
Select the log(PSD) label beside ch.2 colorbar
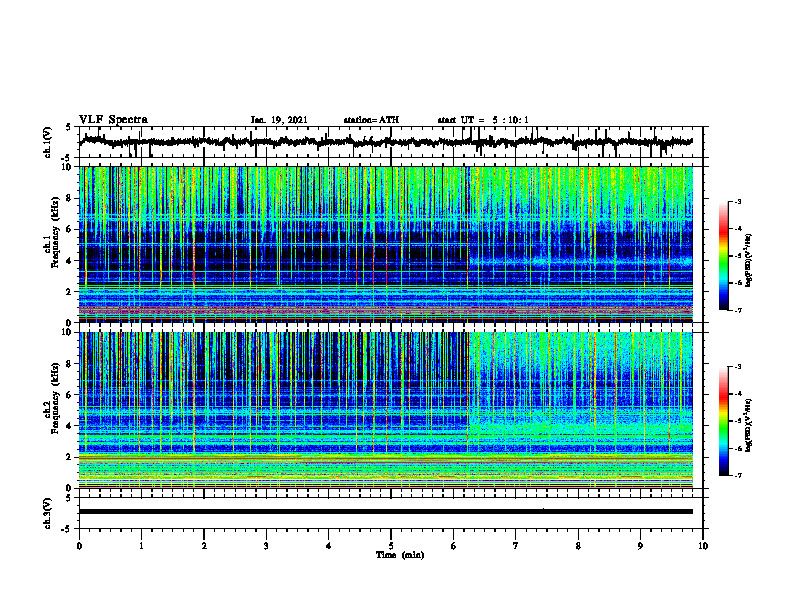(x=749, y=425)
